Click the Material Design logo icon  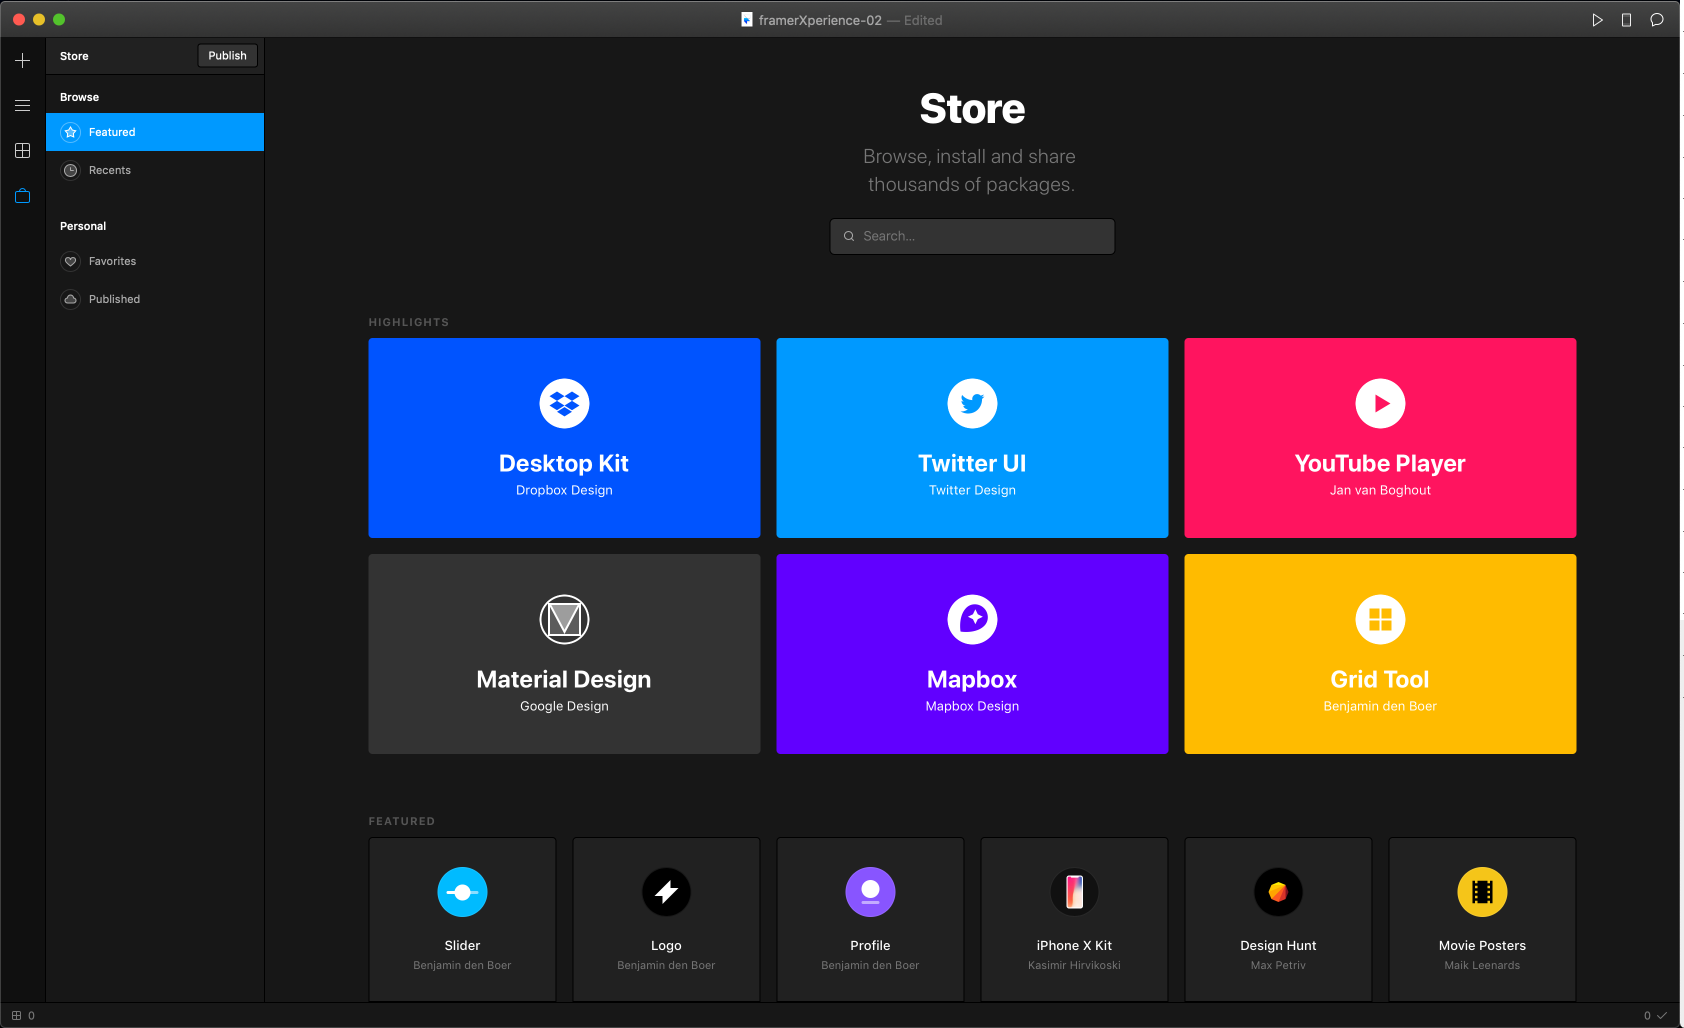[x=564, y=620]
